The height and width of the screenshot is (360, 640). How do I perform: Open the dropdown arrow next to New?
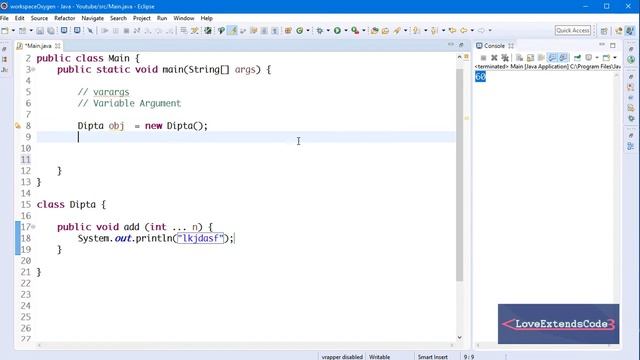(x=13, y=31)
